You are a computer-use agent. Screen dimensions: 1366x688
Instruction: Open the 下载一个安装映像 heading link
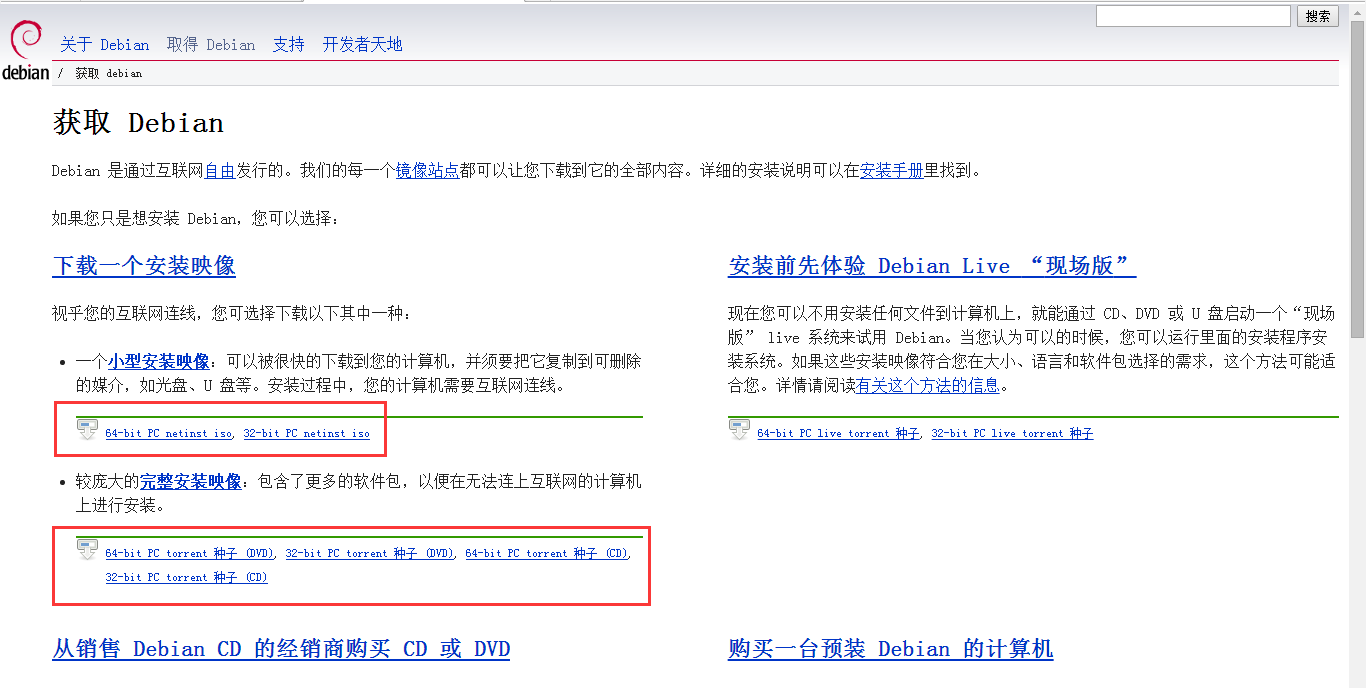point(144,266)
